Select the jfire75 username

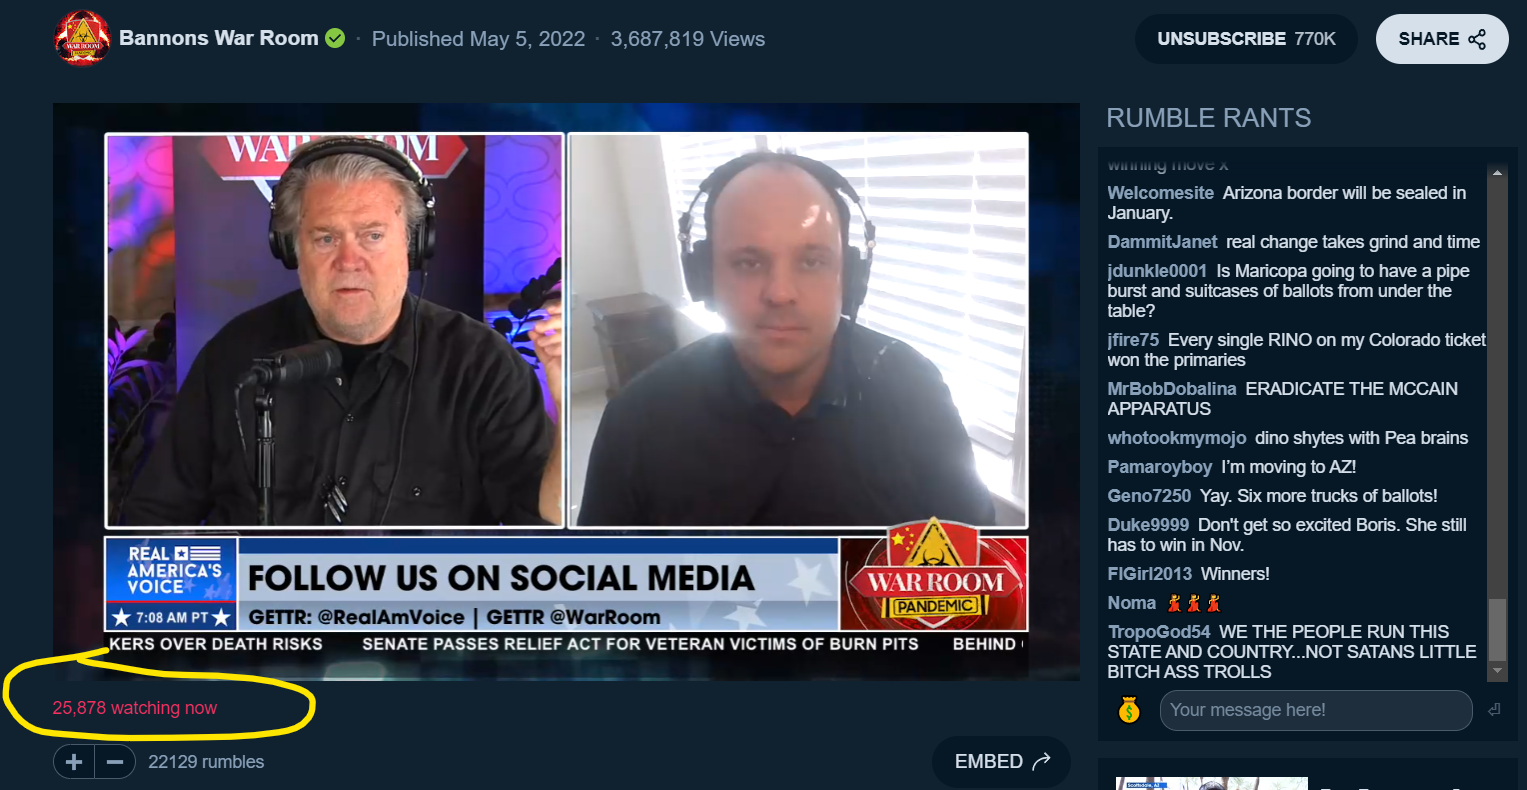click(1133, 340)
